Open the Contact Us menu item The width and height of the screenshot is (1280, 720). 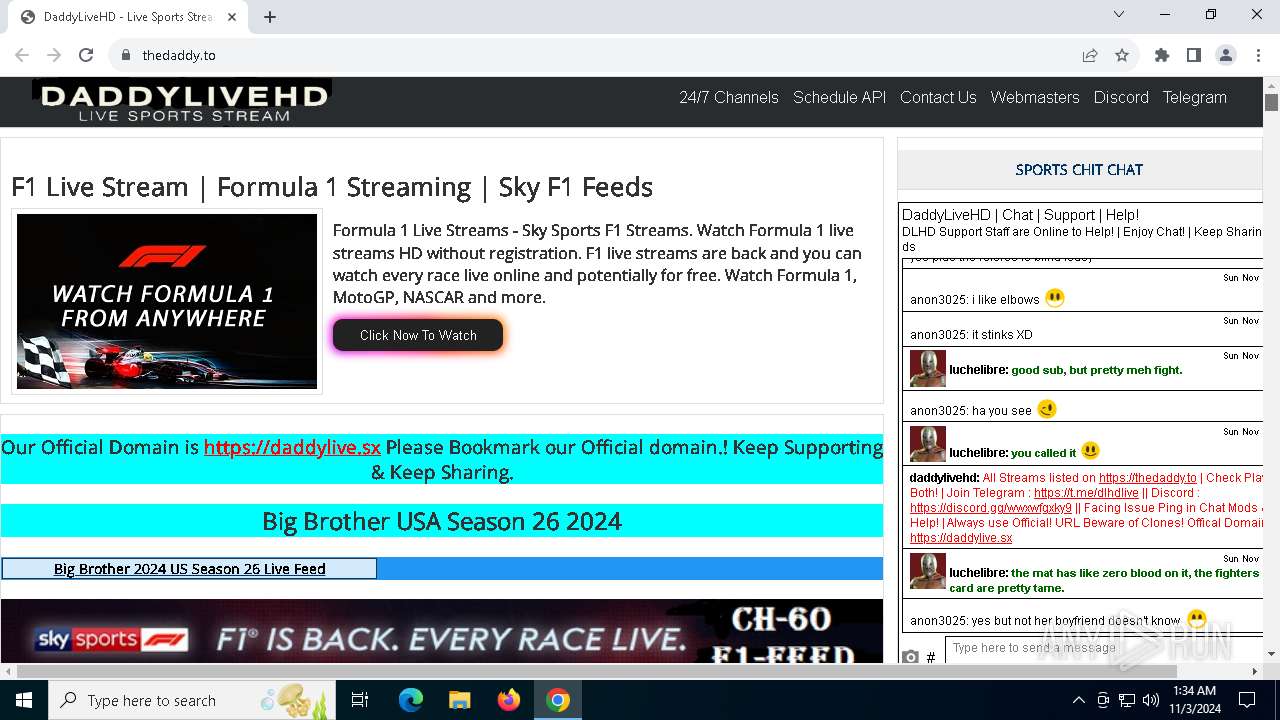coord(938,97)
